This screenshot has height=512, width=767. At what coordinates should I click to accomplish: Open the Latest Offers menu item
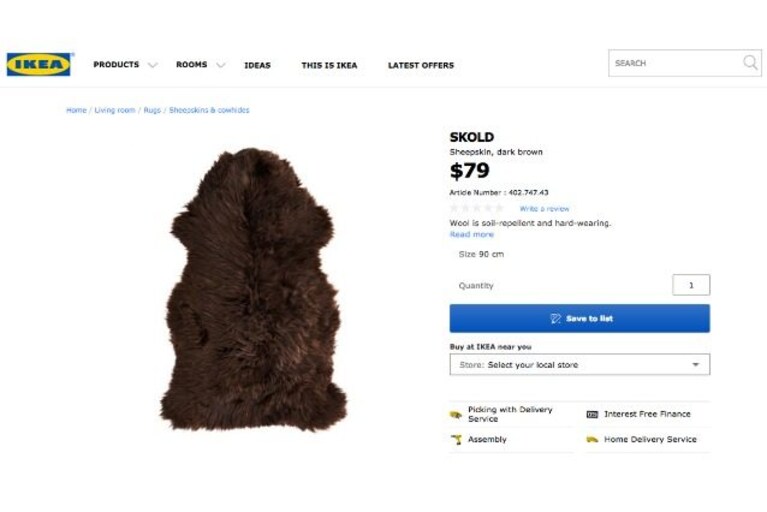click(421, 65)
